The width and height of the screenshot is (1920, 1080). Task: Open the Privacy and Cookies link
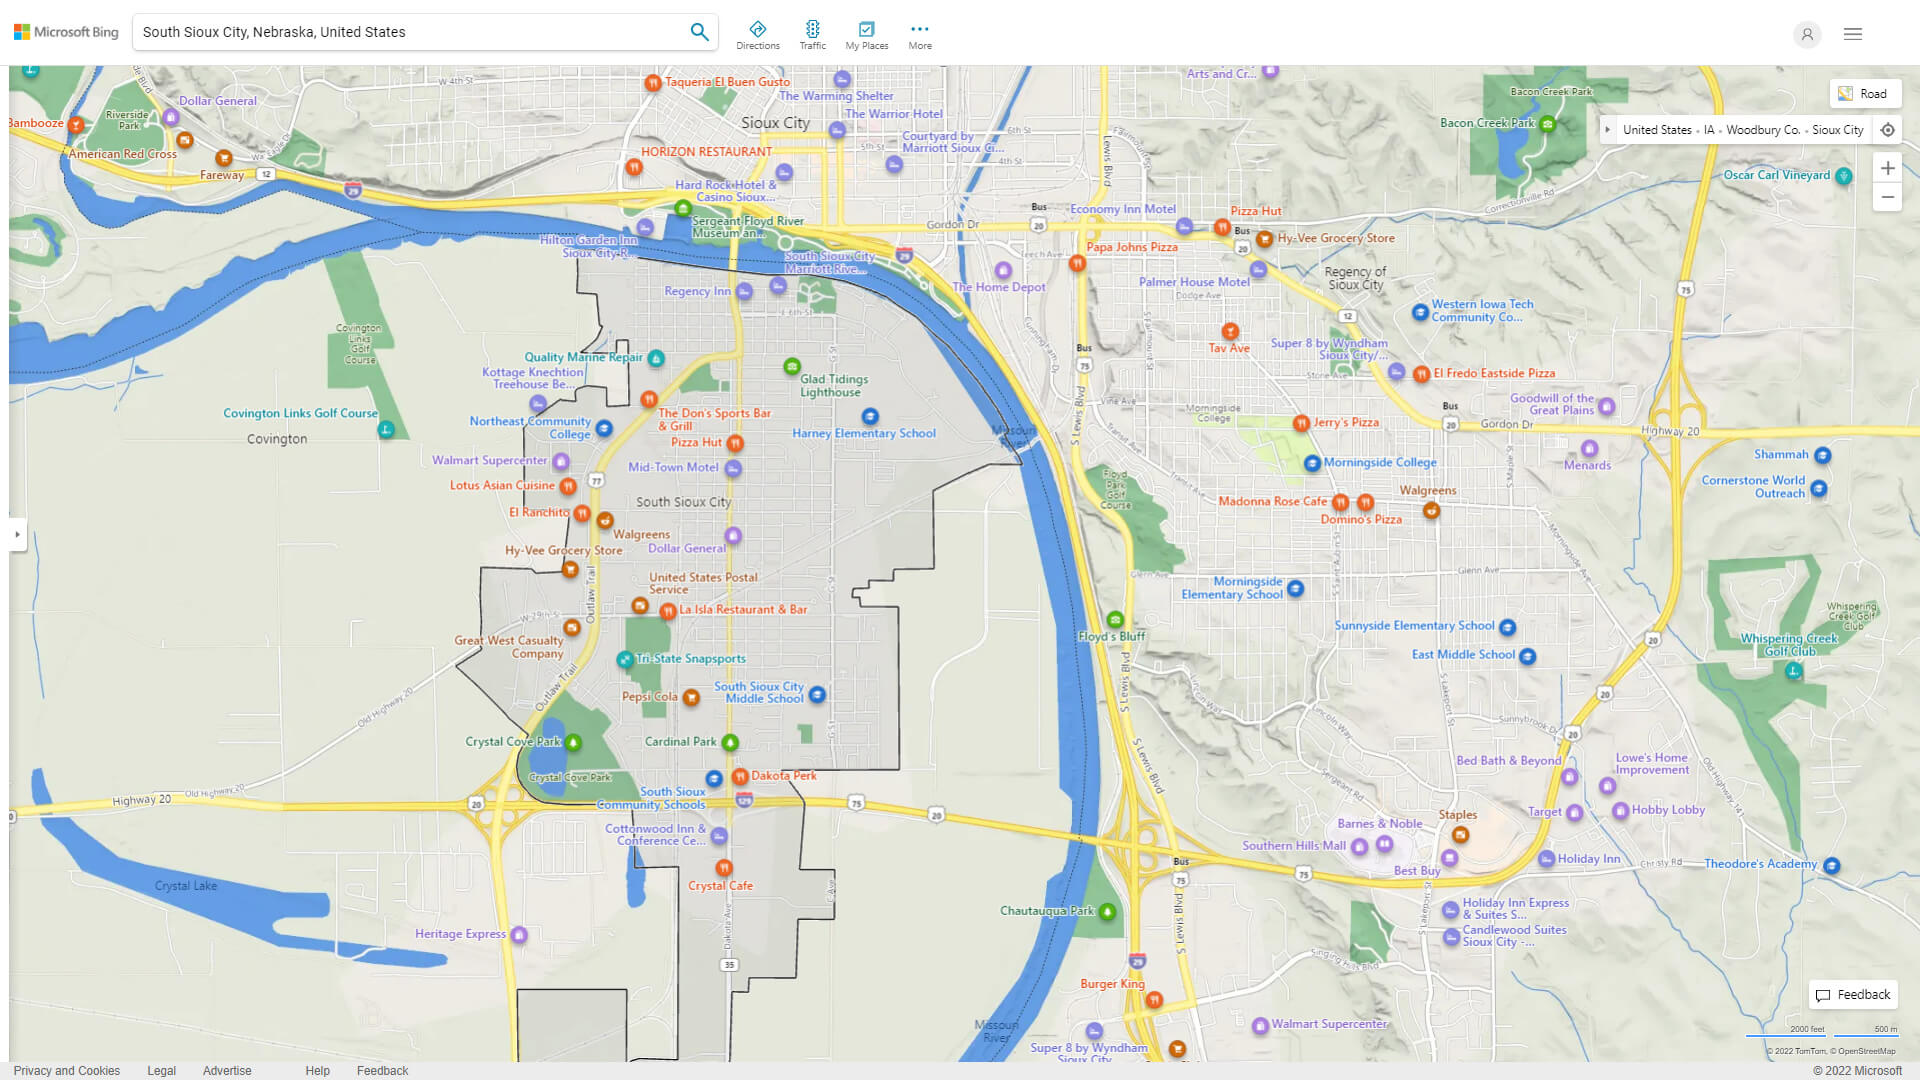66,1070
